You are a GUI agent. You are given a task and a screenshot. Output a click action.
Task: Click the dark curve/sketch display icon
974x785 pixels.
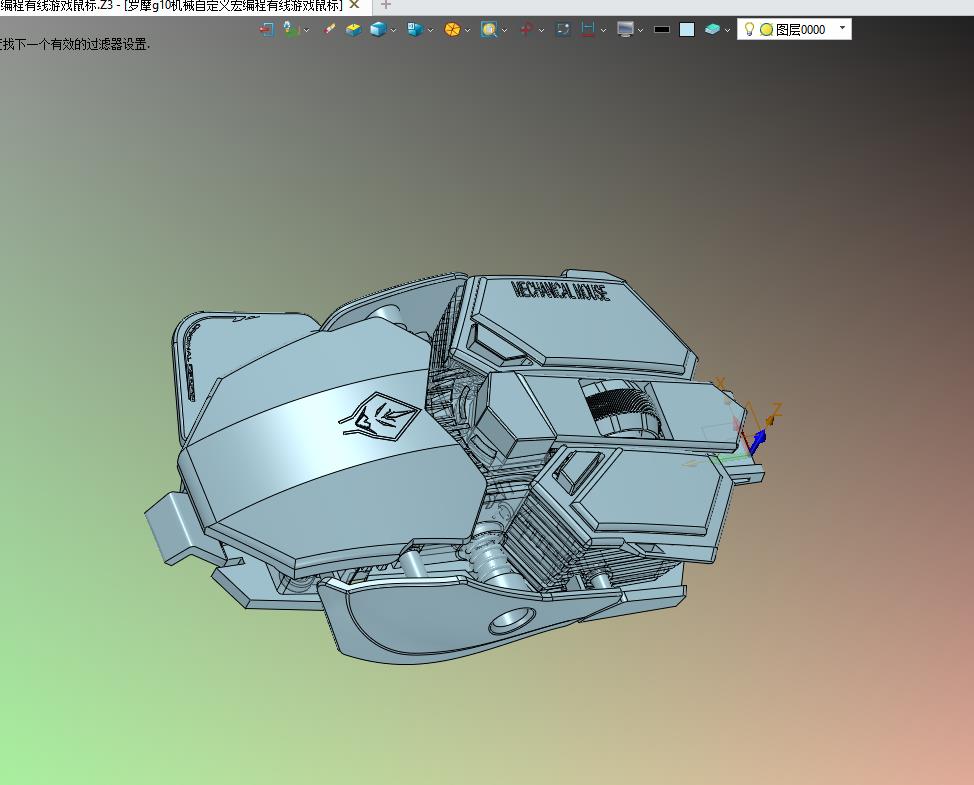(563, 29)
